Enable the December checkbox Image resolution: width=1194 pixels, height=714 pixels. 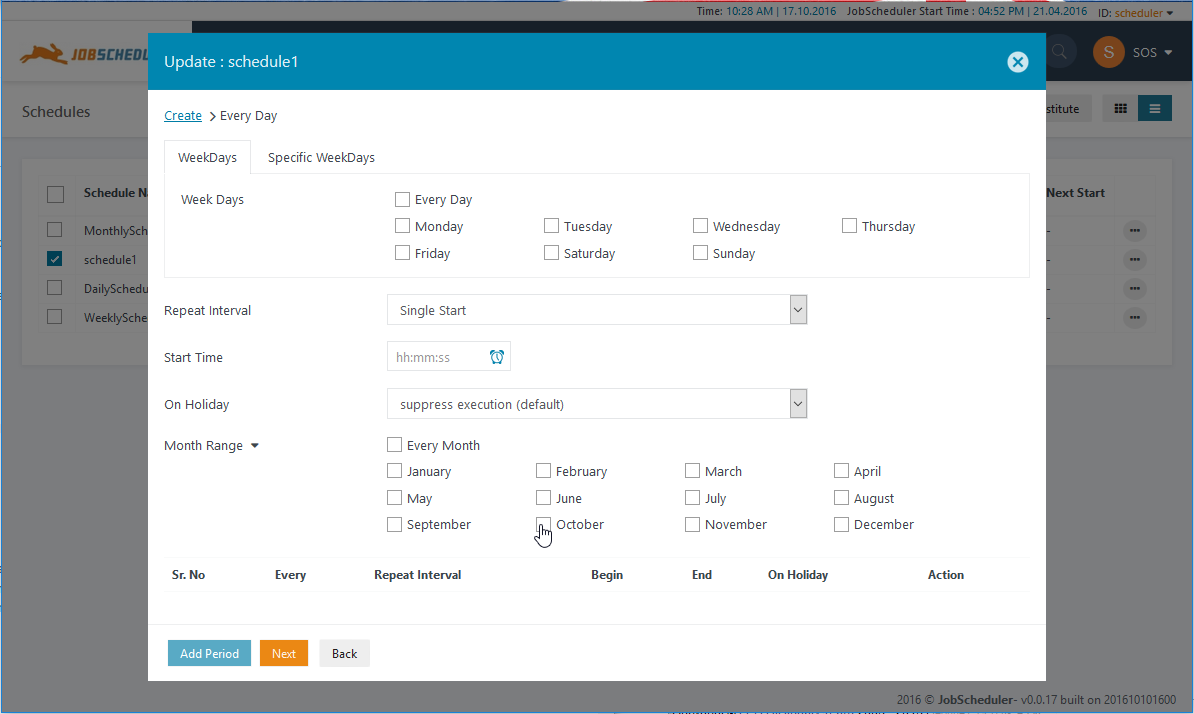tap(841, 524)
